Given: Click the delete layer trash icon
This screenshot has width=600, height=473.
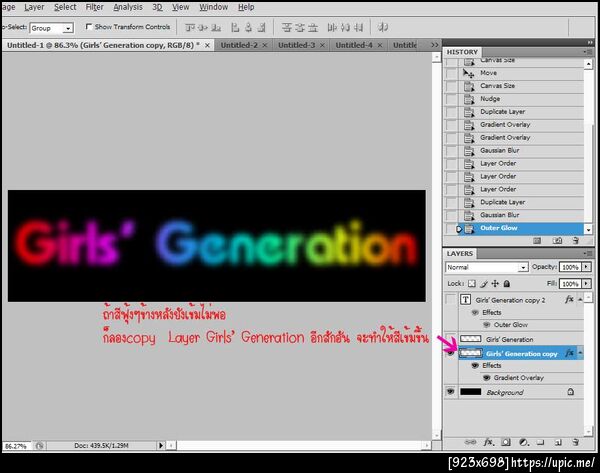Looking at the screenshot, I should 576,442.
